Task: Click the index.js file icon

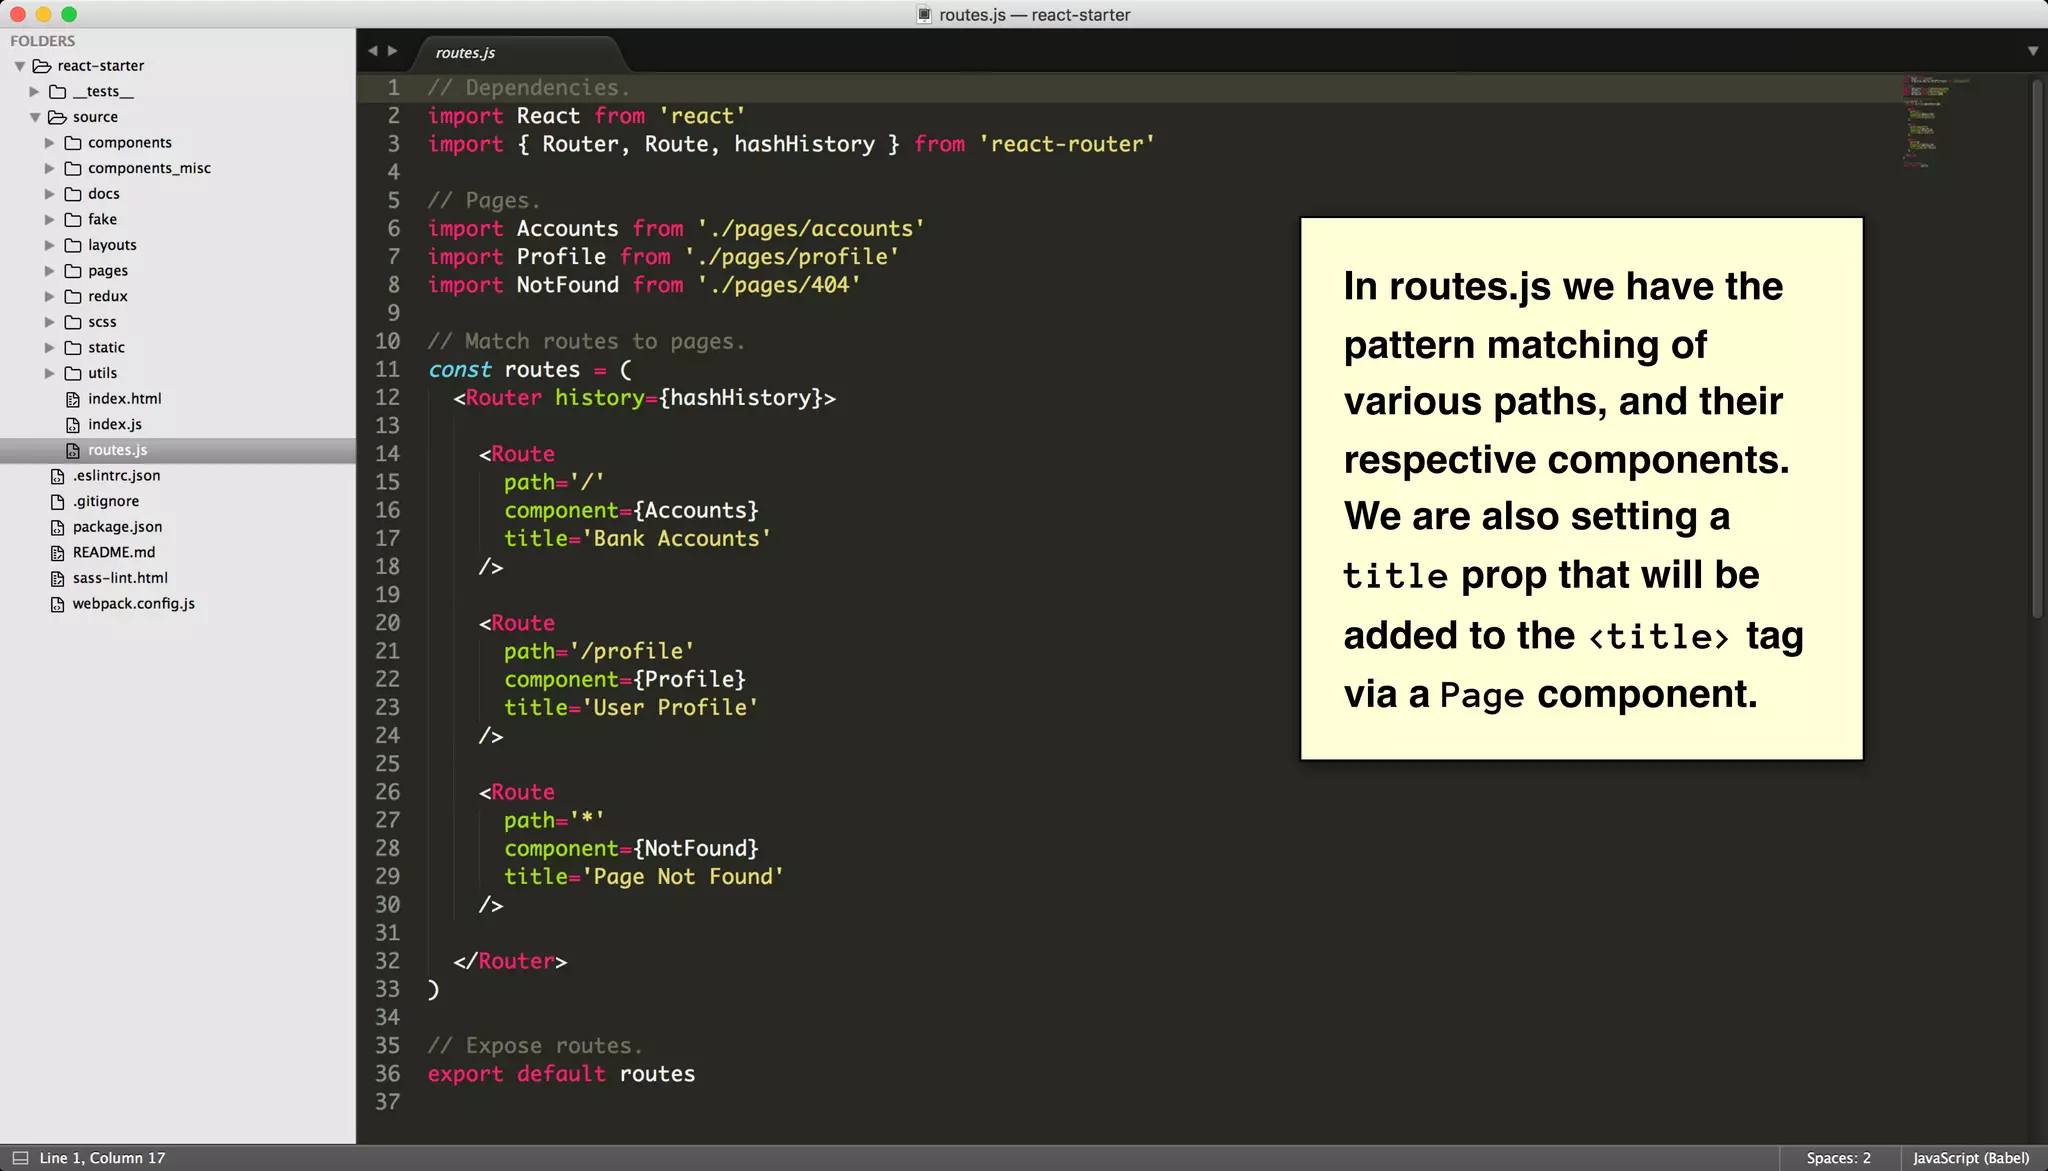Action: click(73, 425)
